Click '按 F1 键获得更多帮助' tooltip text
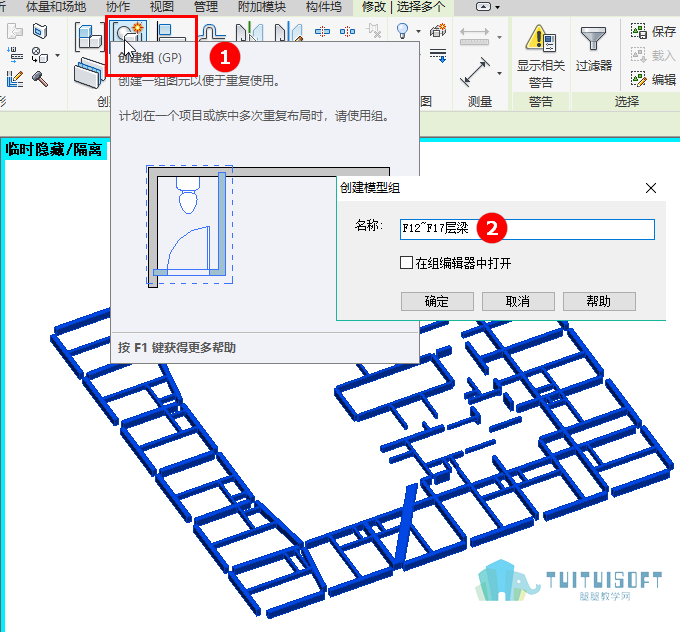The height and width of the screenshot is (632, 680). [x=177, y=347]
